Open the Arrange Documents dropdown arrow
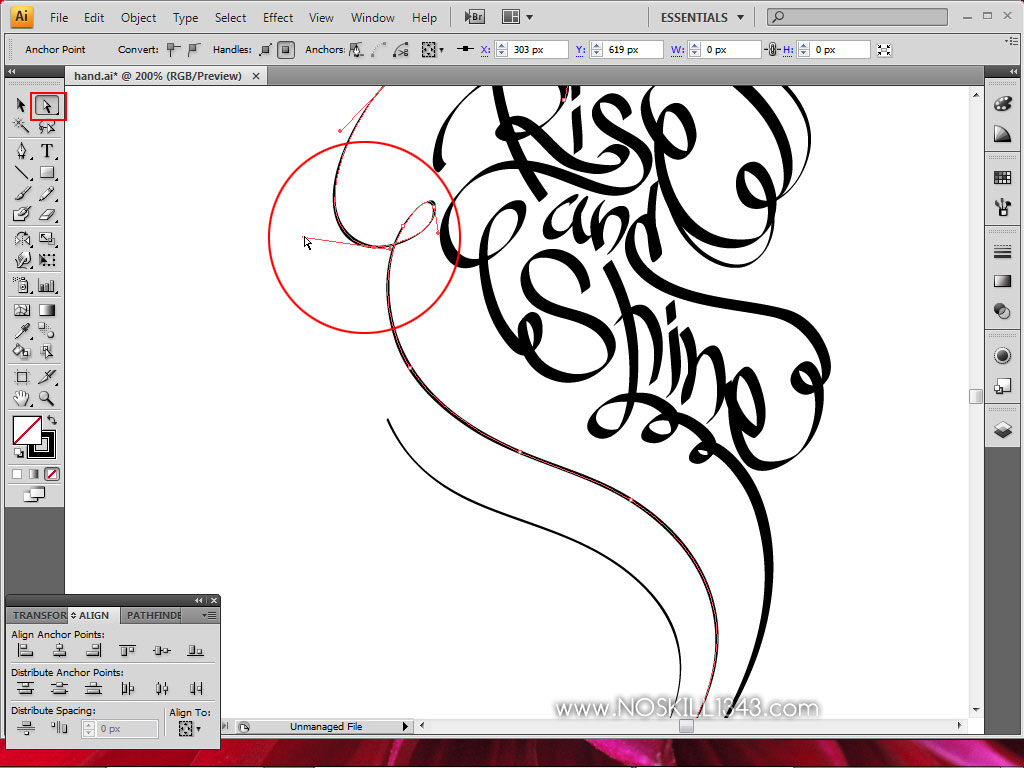The height and width of the screenshot is (768, 1024). [530, 18]
